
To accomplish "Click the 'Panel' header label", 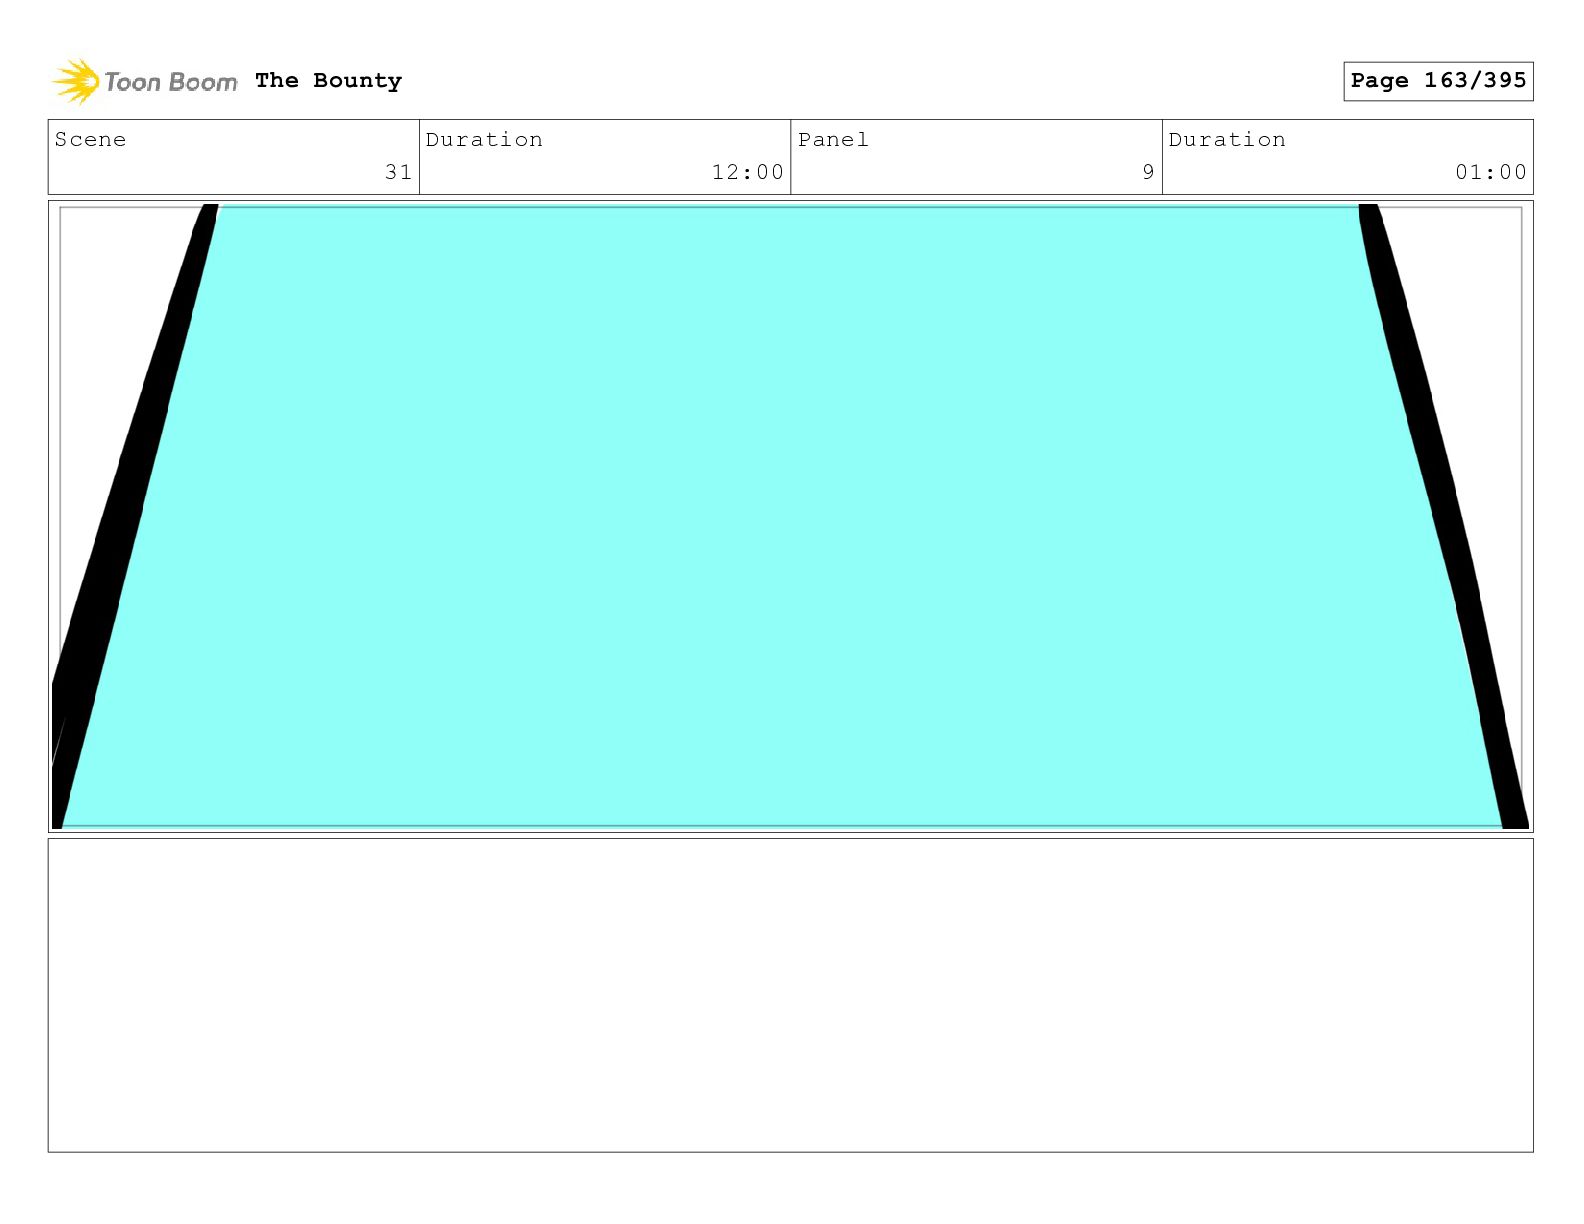I will point(833,140).
